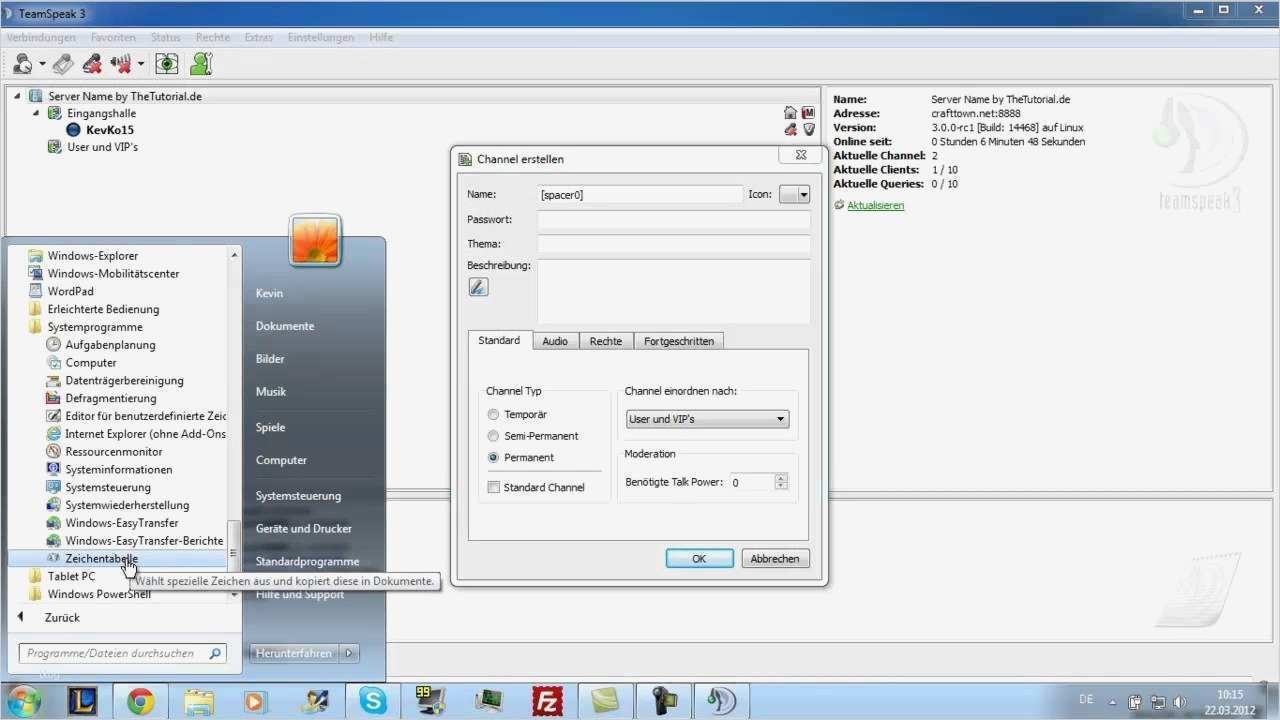Image resolution: width=1280 pixels, height=720 pixels.
Task: Click the home icon on Eingangshalle row
Action: [x=791, y=113]
